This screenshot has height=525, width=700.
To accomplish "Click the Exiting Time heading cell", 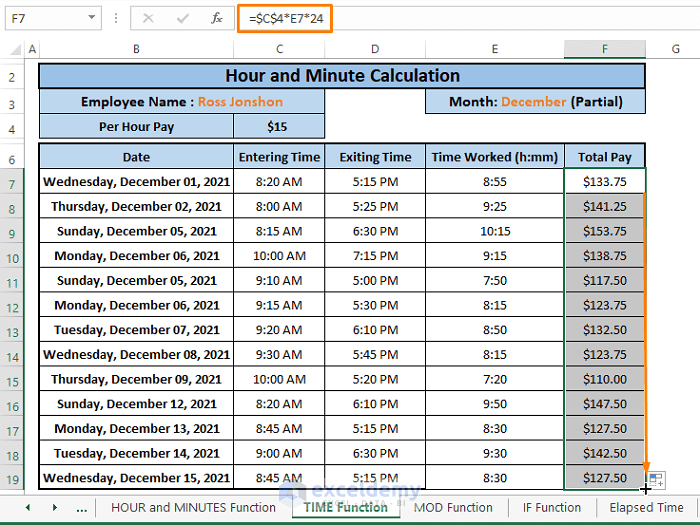I will point(375,157).
